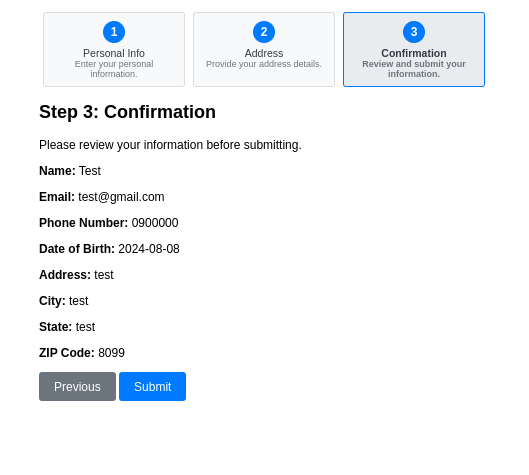Click the City label

[52, 301]
